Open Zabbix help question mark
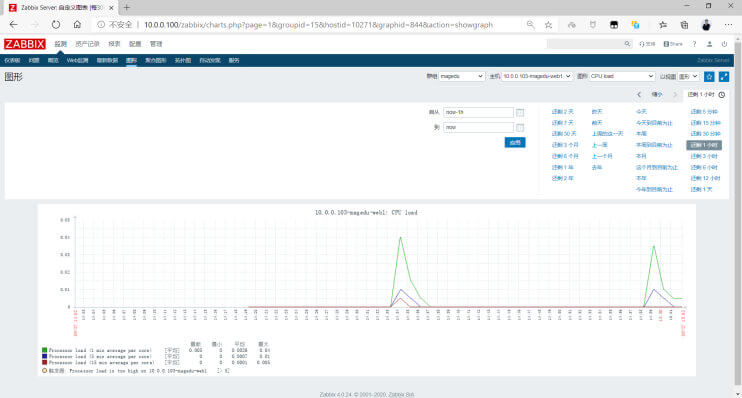This screenshot has width=742, height=398. (694, 44)
